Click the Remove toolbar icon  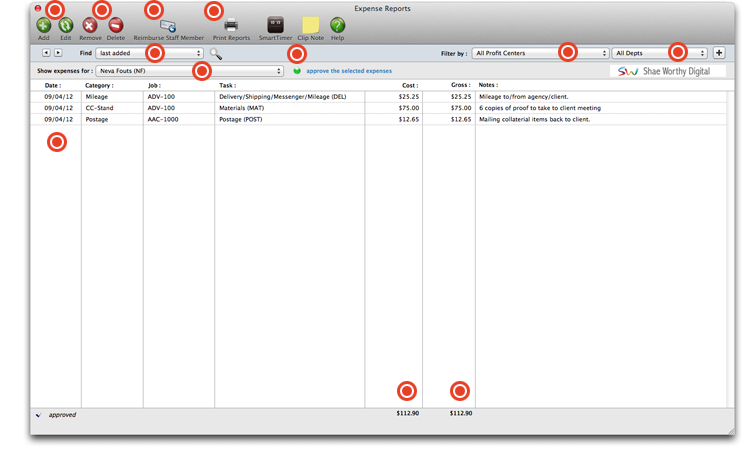90,25
